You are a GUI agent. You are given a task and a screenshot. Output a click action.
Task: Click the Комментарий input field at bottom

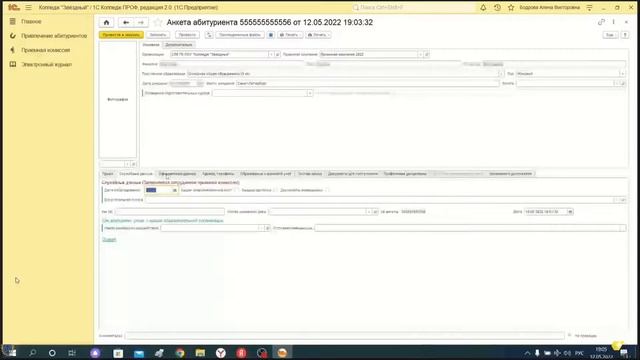(x=344, y=336)
